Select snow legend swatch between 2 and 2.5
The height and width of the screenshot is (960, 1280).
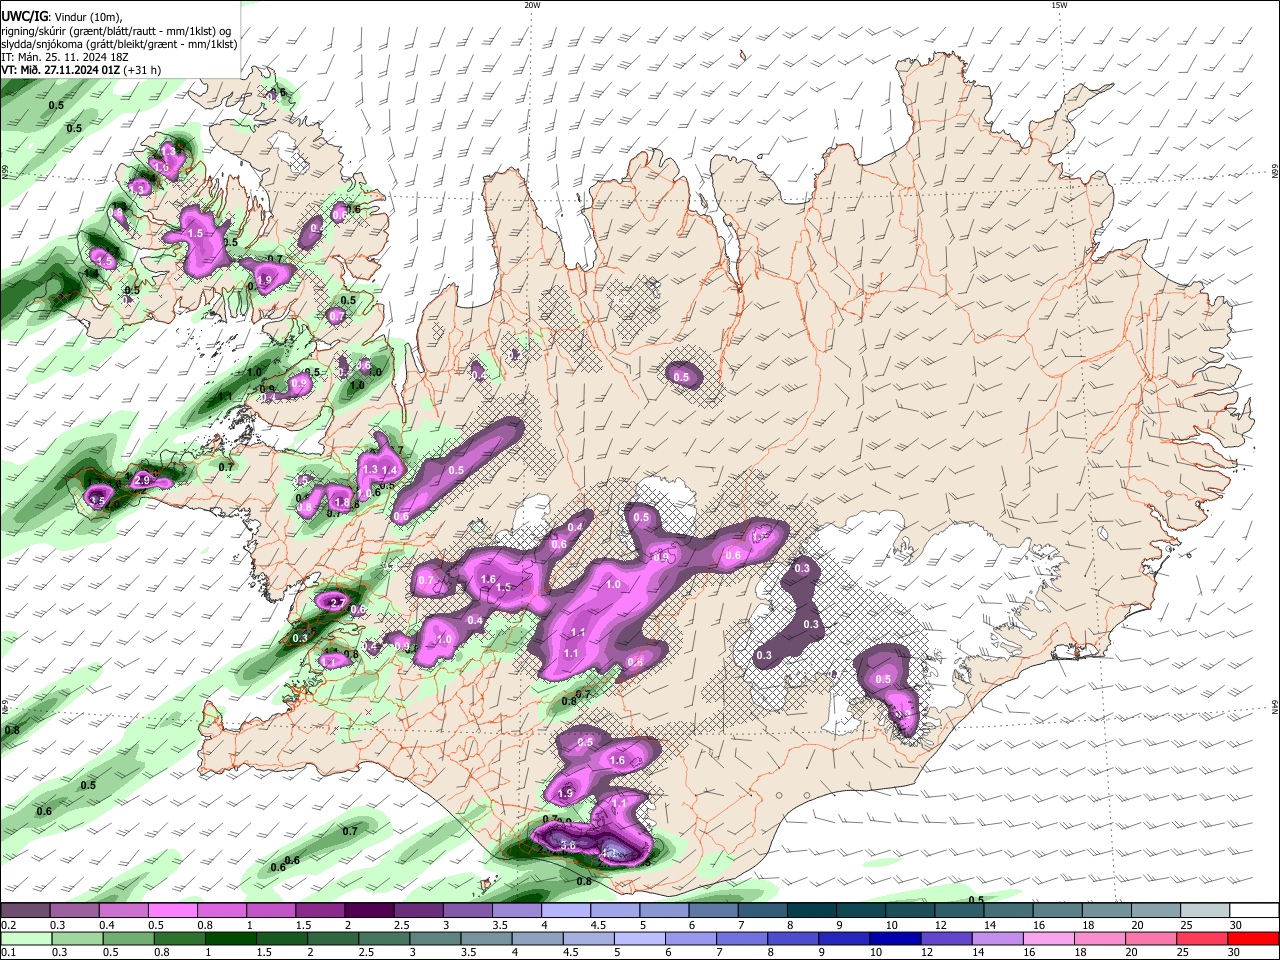click(x=369, y=910)
